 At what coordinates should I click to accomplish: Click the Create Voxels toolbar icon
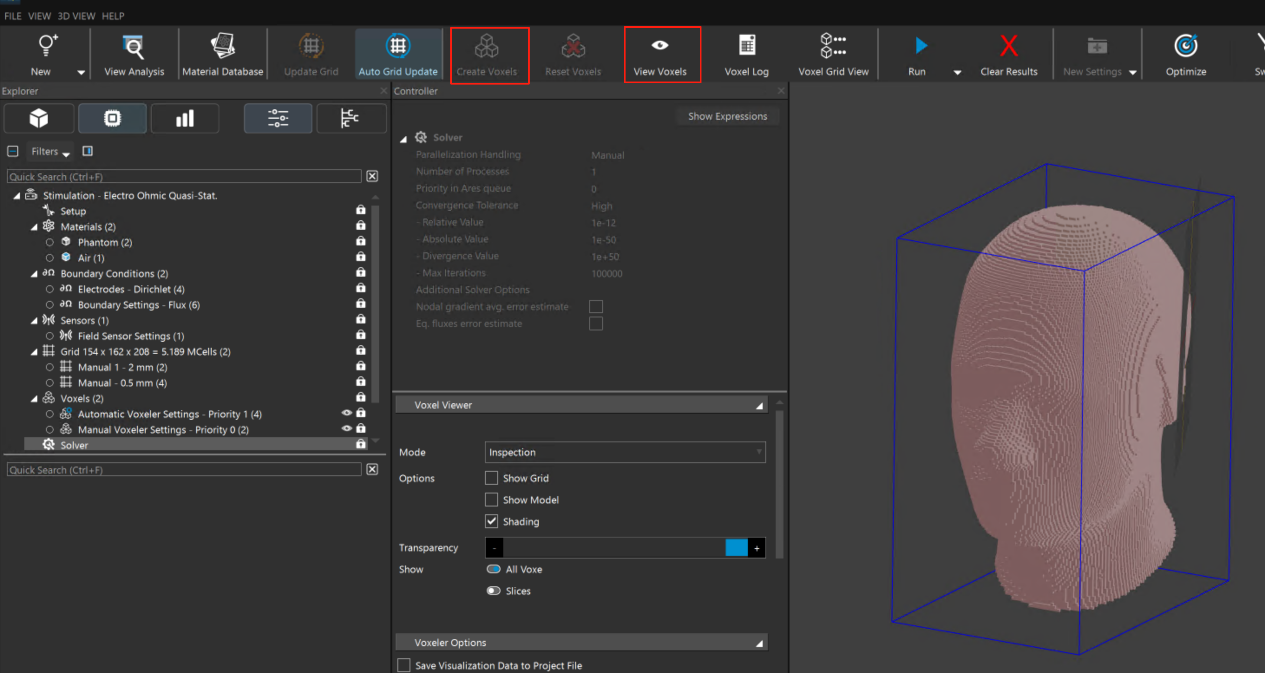(x=487, y=47)
